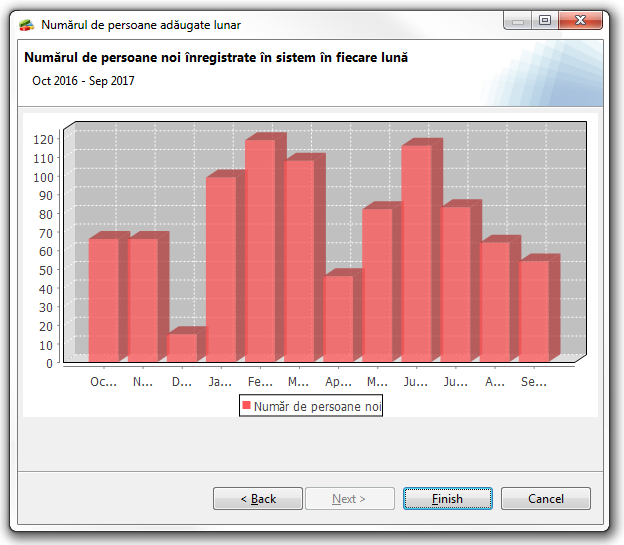Select the tallest bar for February
The width and height of the screenshot is (624, 545).
pos(260,250)
